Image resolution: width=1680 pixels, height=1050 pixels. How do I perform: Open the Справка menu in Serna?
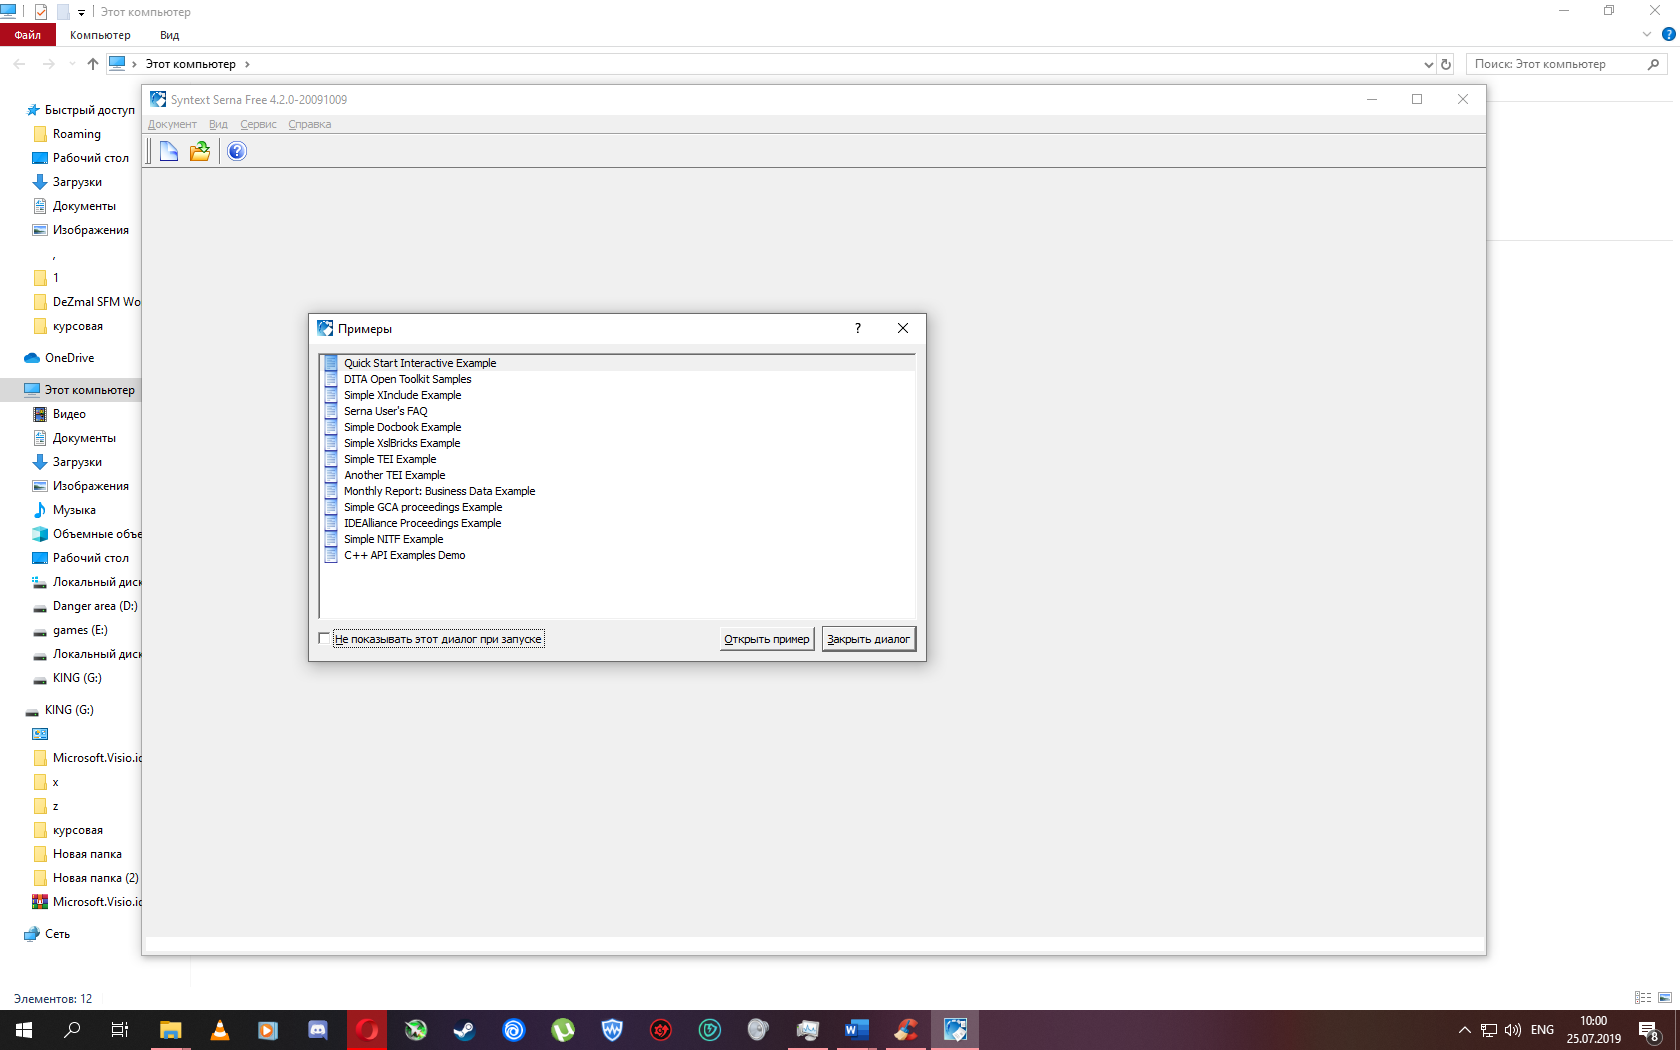click(309, 124)
